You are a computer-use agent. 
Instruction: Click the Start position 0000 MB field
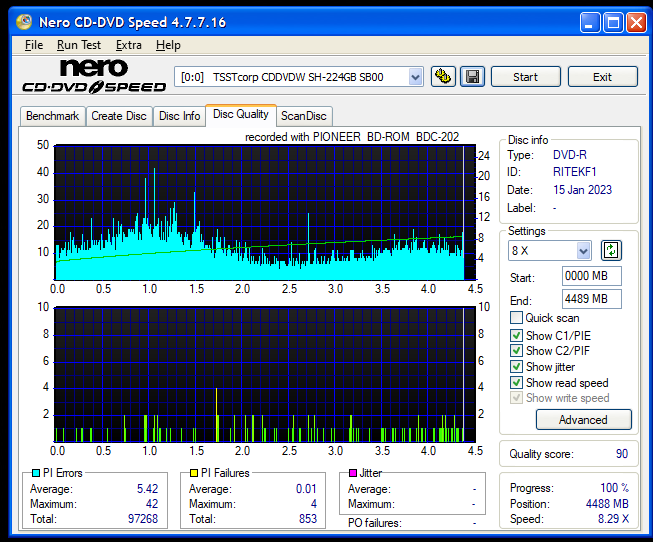point(591,276)
